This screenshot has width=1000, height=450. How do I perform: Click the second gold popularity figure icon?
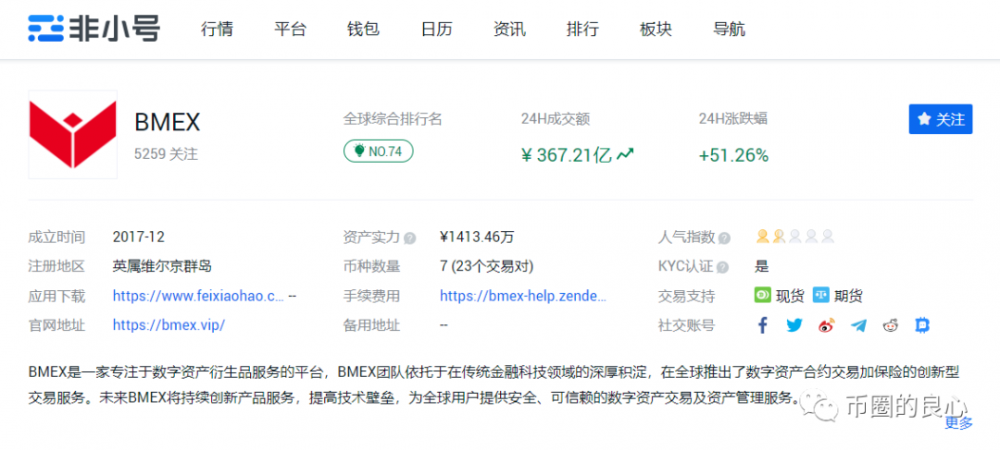click(x=779, y=237)
